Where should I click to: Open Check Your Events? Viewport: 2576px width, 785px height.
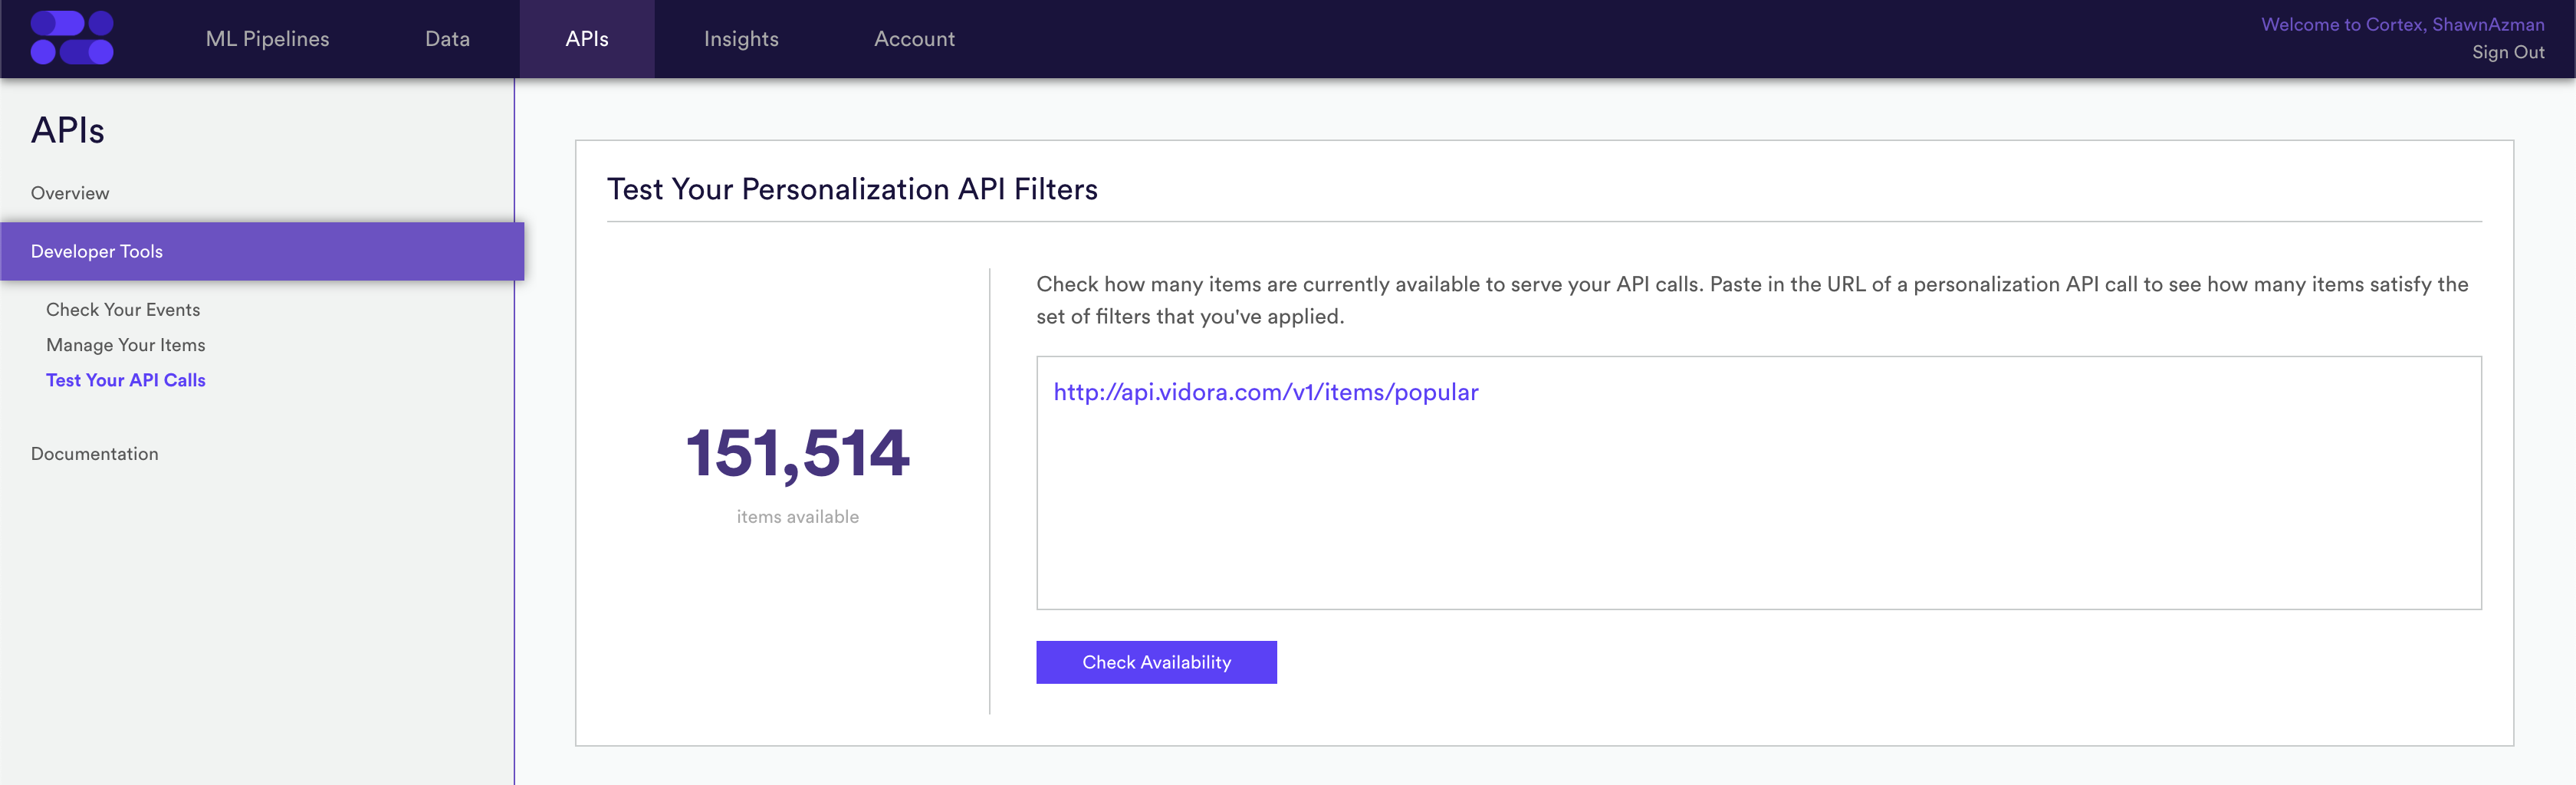pos(123,310)
